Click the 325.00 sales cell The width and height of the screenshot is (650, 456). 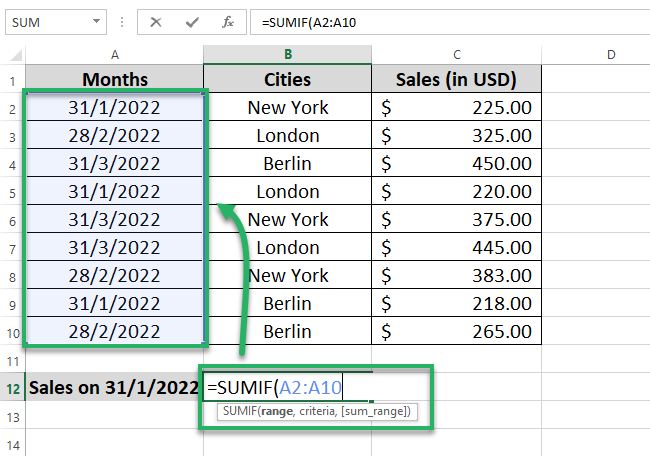[x=456, y=135]
